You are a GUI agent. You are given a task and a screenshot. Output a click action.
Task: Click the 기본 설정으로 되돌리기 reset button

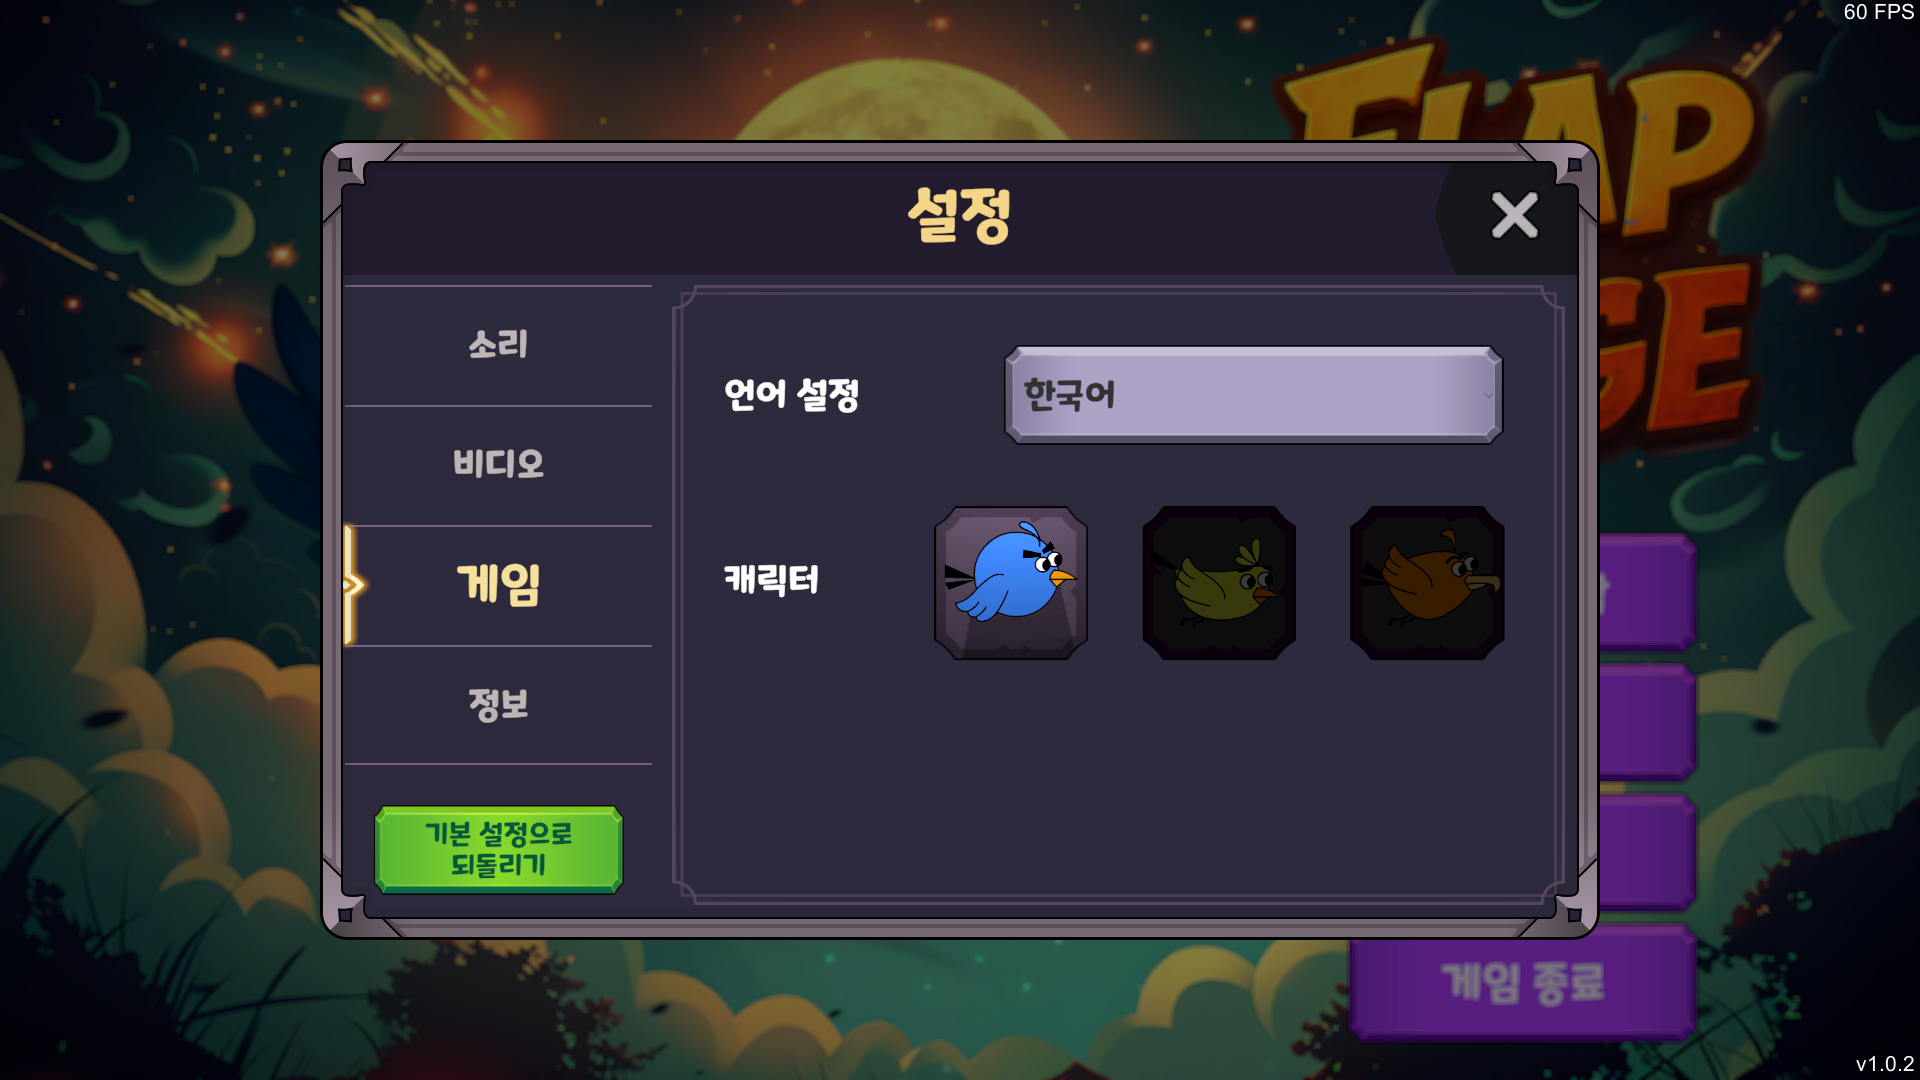498,849
